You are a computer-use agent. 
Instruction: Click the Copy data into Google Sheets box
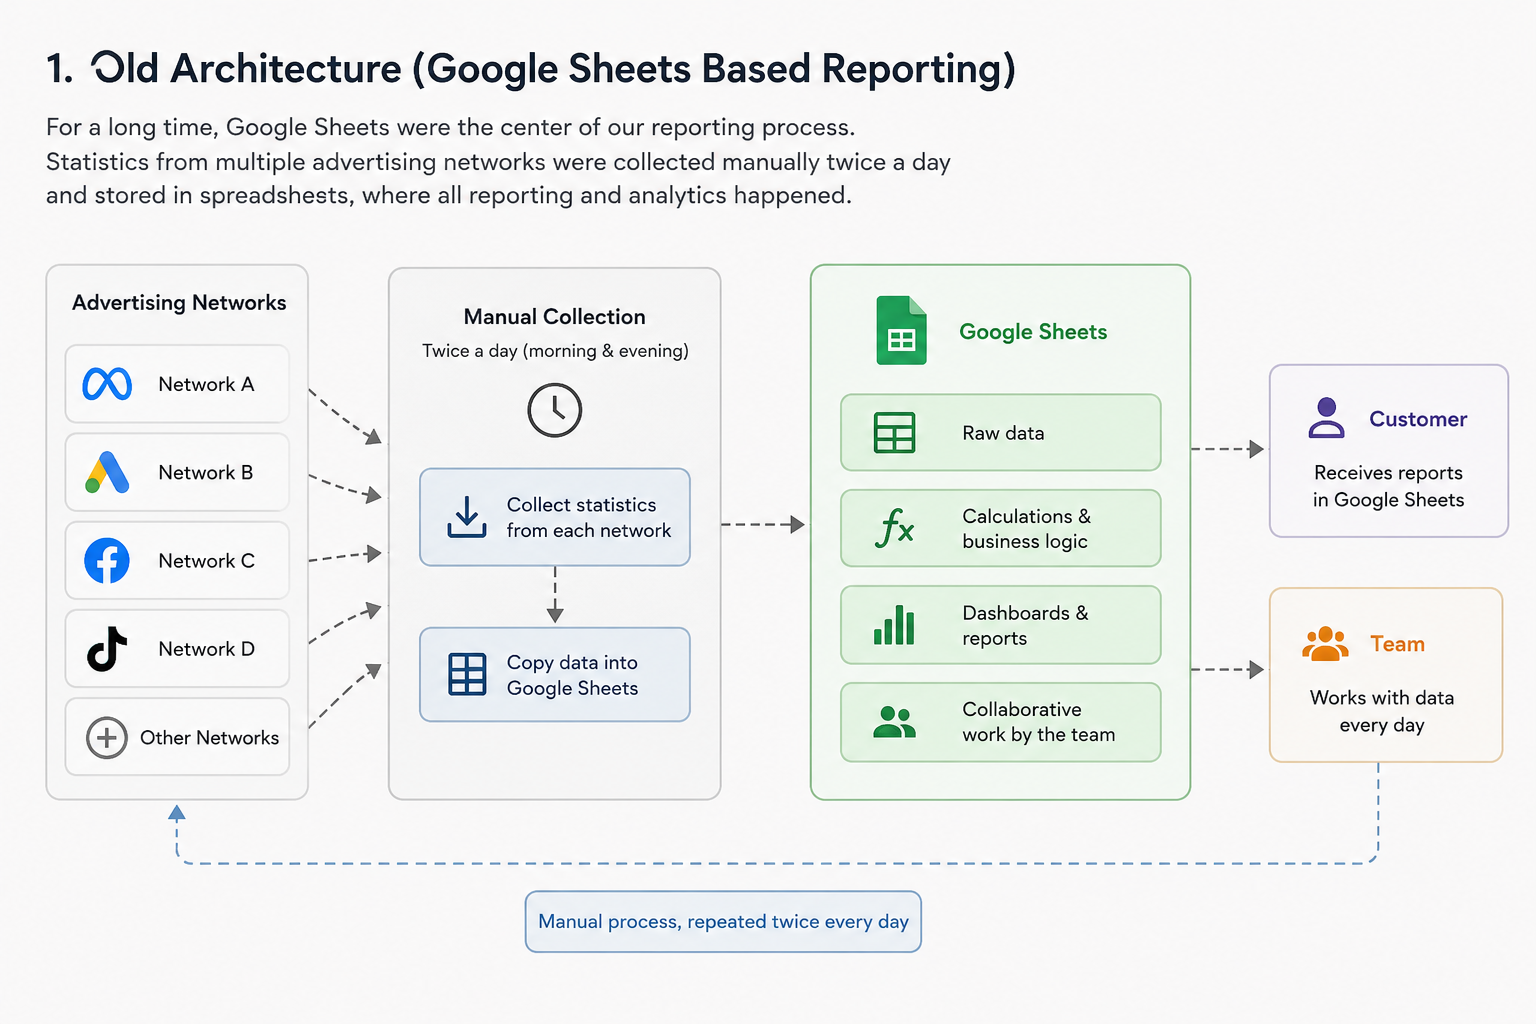tap(555, 674)
